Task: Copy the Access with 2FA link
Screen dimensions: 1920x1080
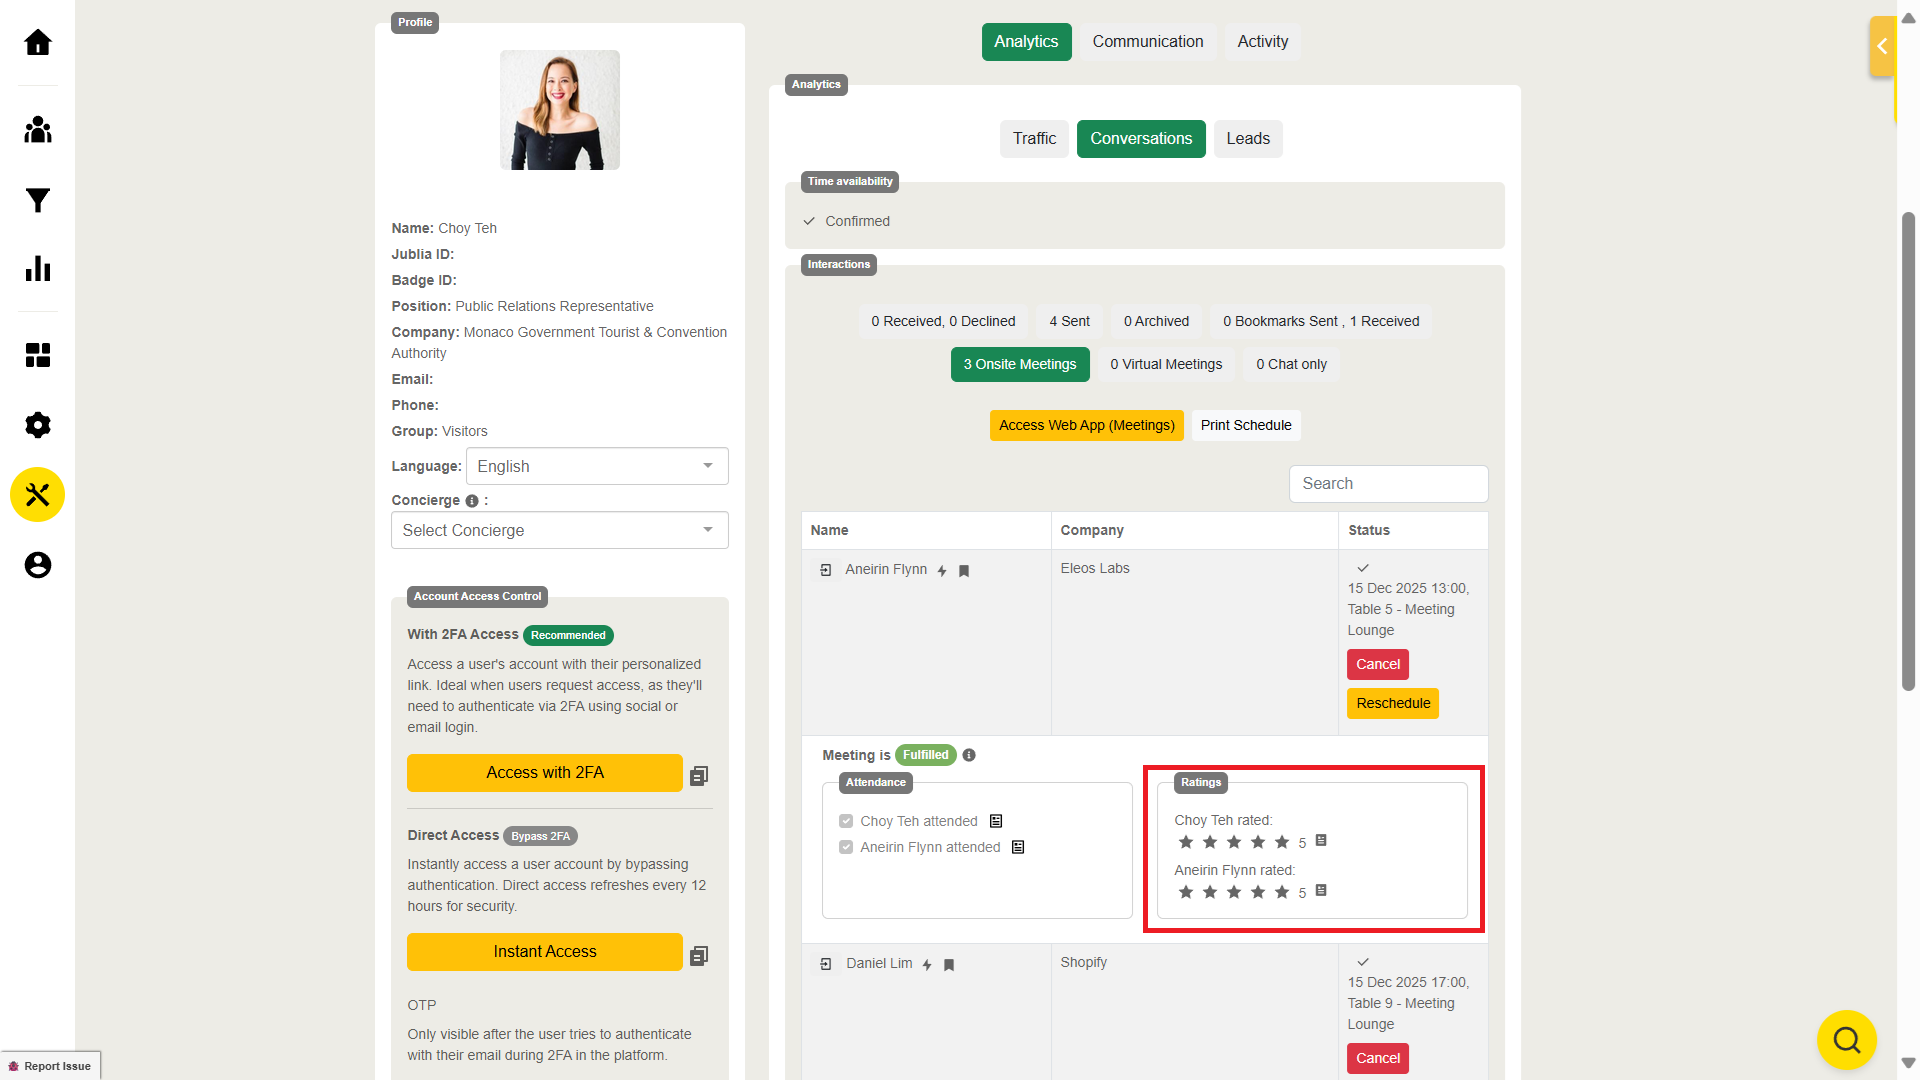Action: click(x=699, y=775)
